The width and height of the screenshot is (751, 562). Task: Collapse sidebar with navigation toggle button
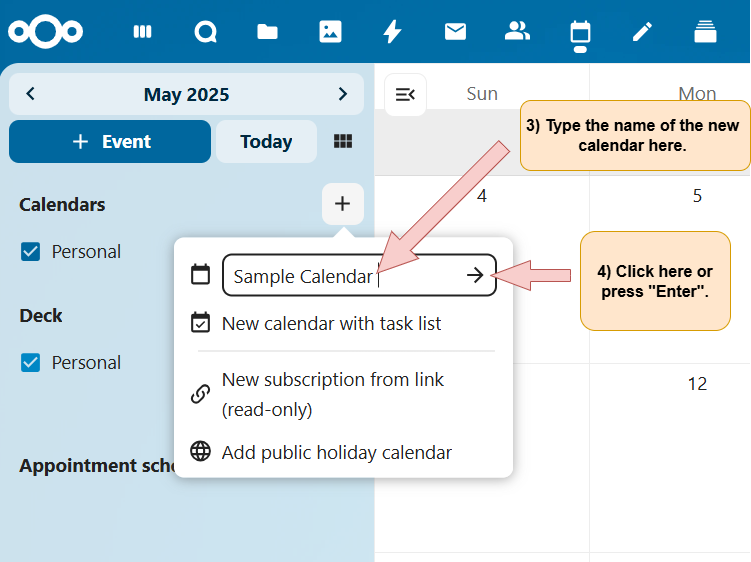coord(405,94)
